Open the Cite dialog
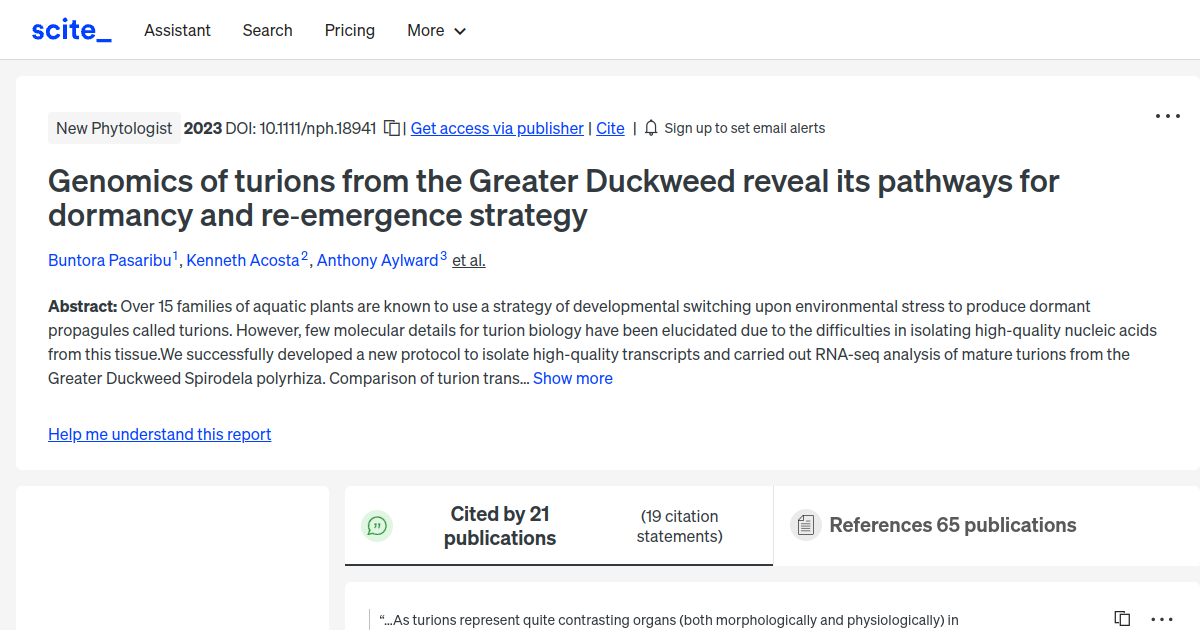1200x630 pixels. [610, 128]
